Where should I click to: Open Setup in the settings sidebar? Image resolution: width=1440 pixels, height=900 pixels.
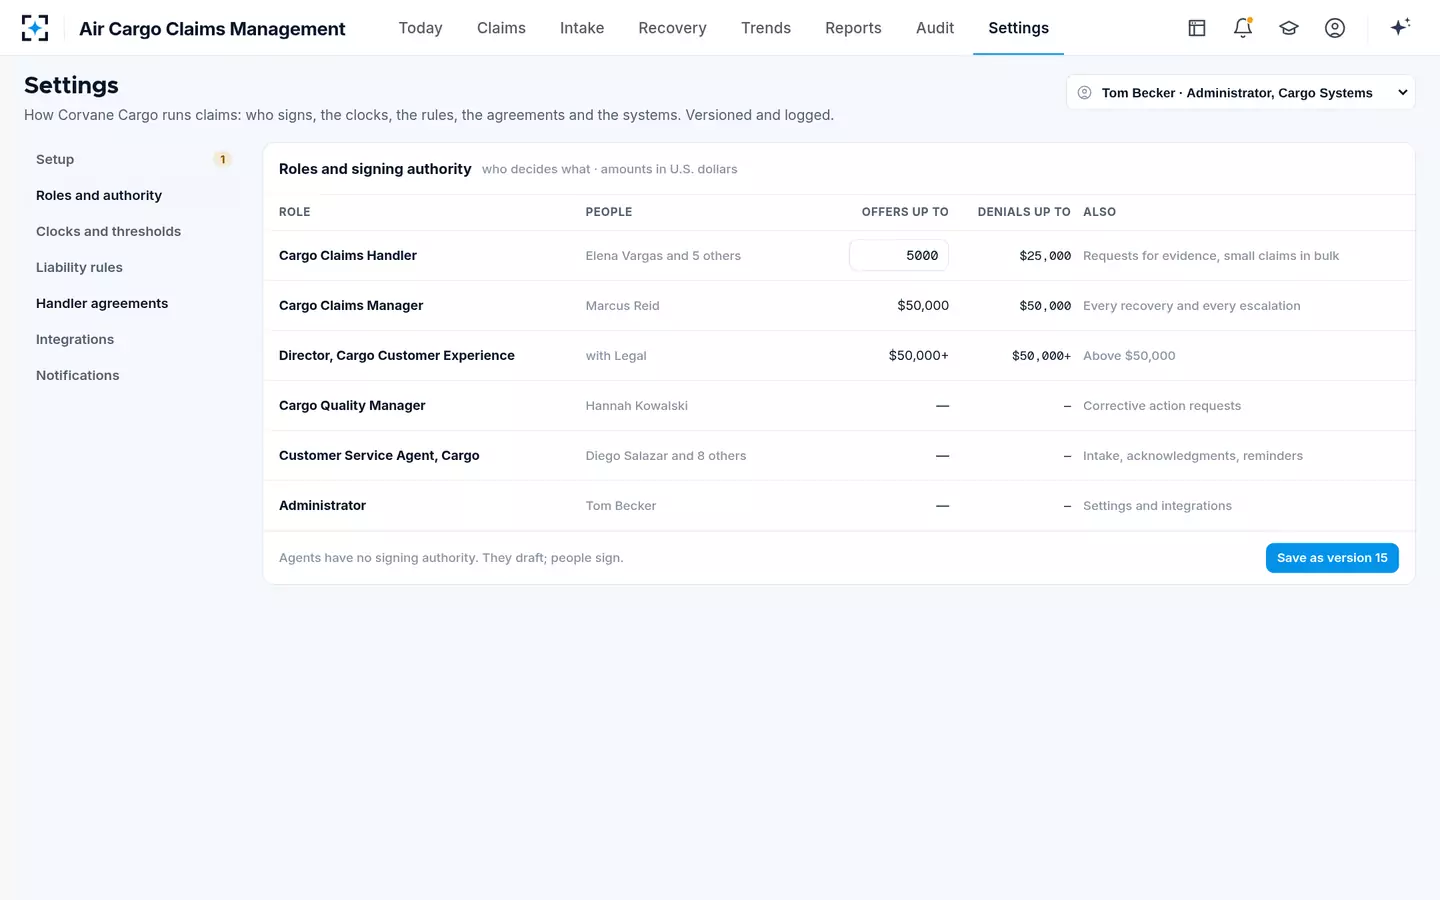pyautogui.click(x=132, y=159)
